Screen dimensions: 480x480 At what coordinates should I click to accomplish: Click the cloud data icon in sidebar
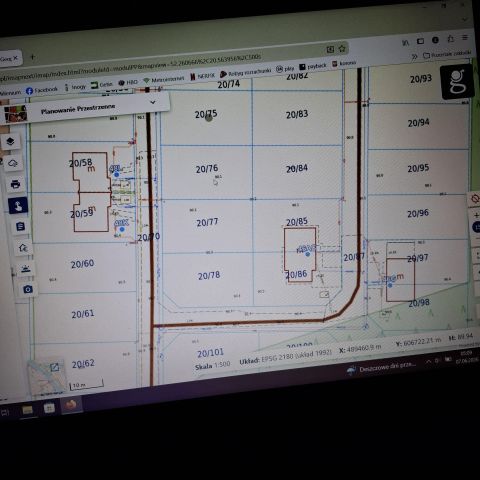(13, 163)
